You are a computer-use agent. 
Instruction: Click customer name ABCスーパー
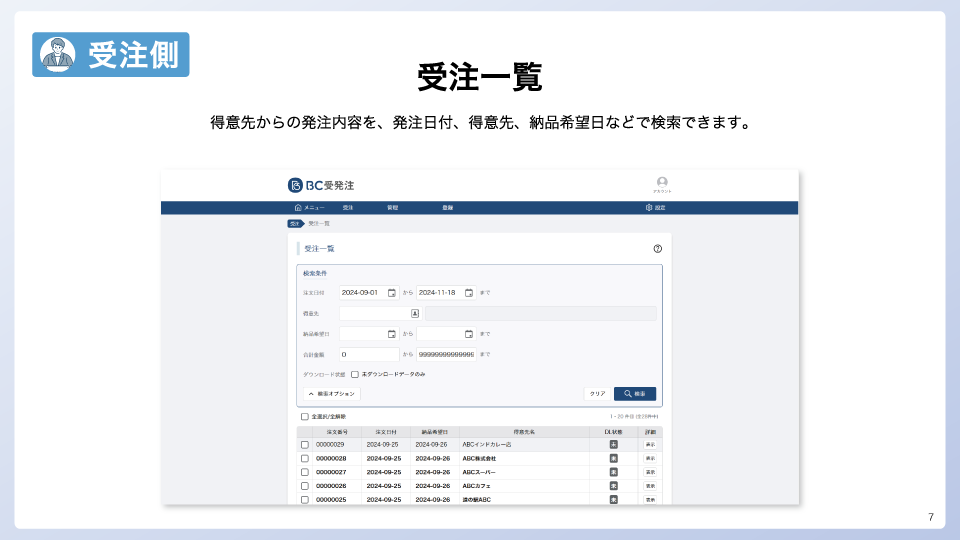click(x=479, y=473)
